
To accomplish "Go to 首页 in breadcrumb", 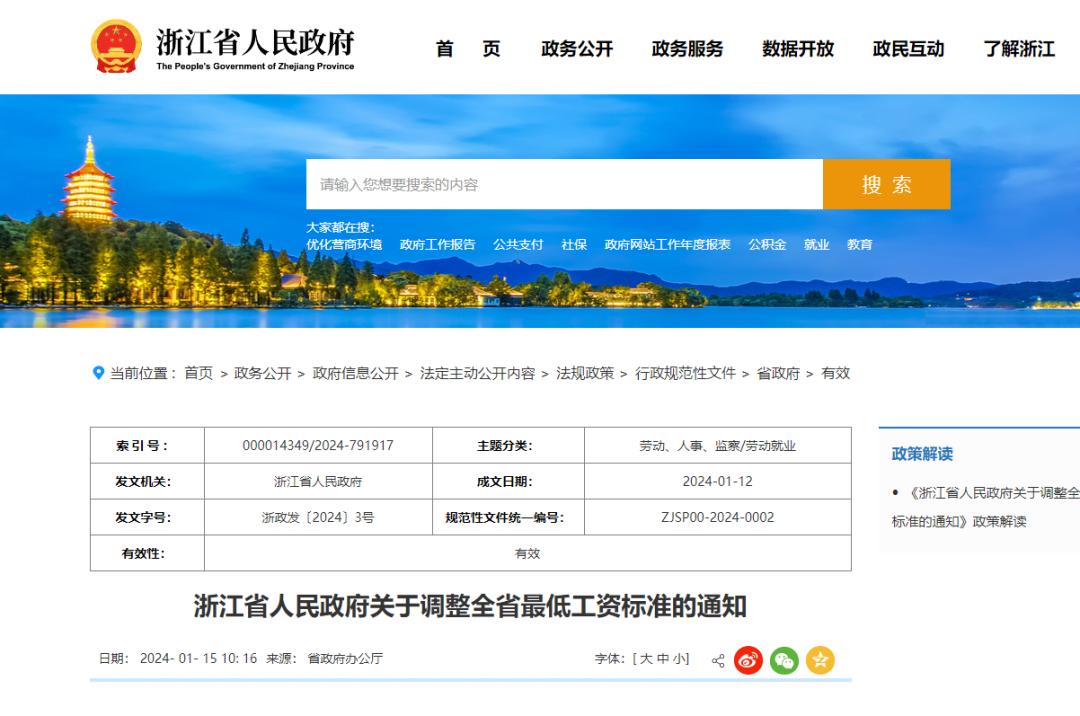I will pos(198,373).
